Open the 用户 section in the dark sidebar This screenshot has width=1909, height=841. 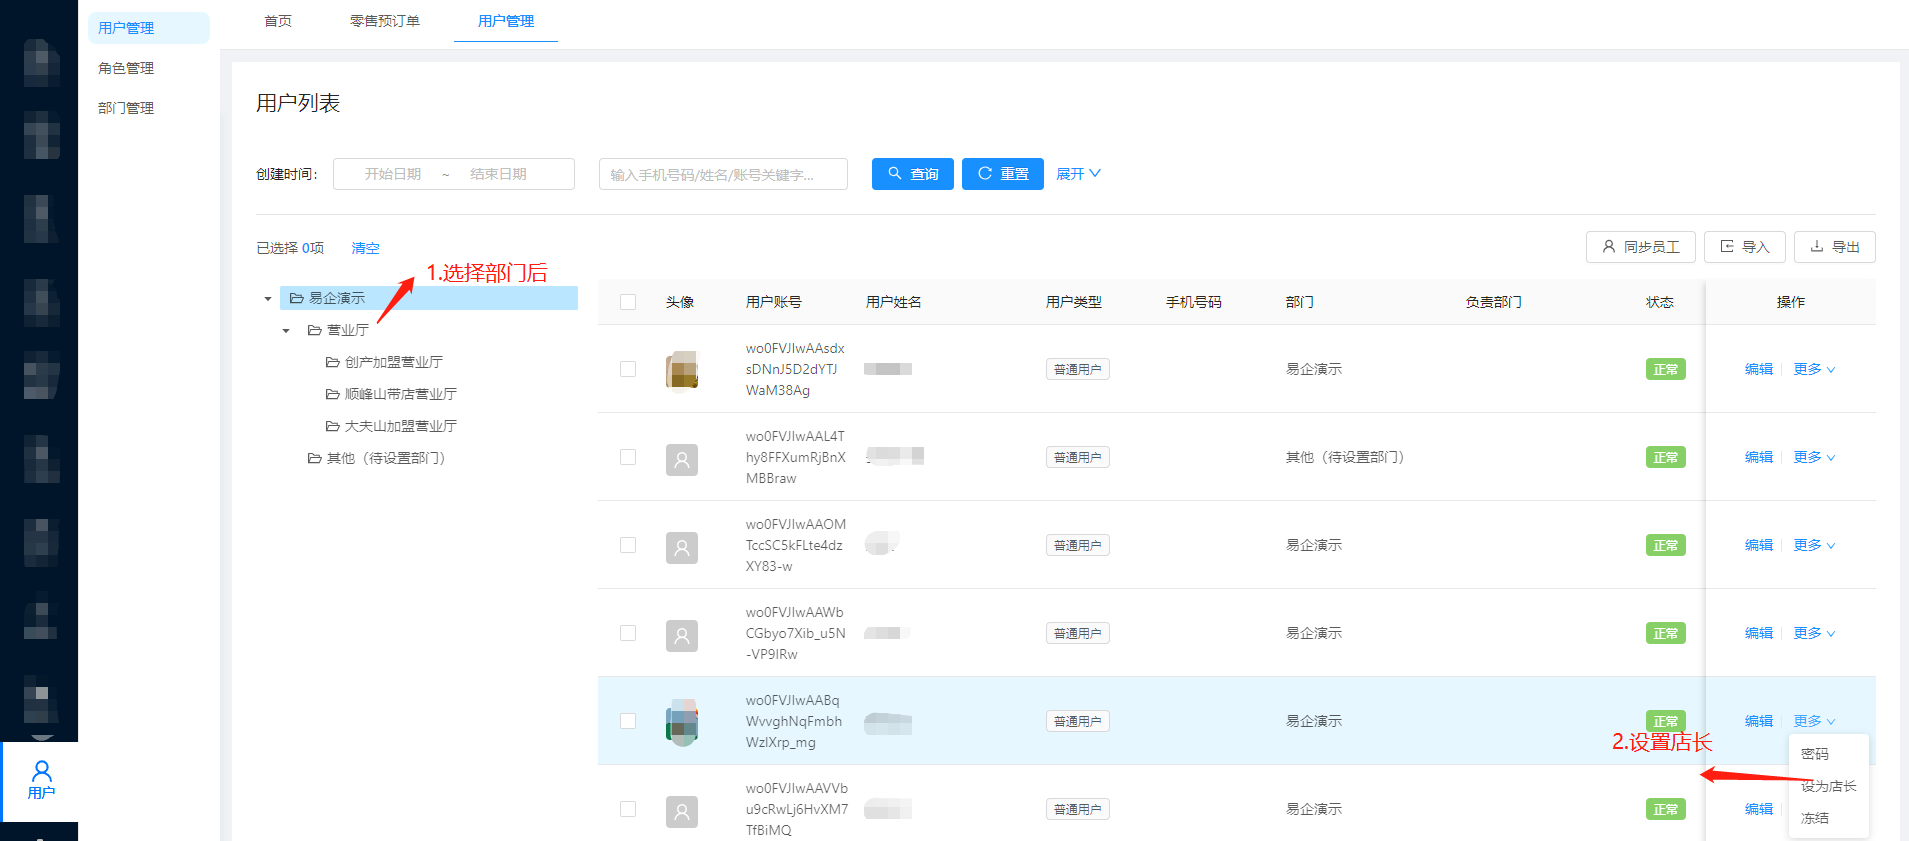tap(41, 781)
